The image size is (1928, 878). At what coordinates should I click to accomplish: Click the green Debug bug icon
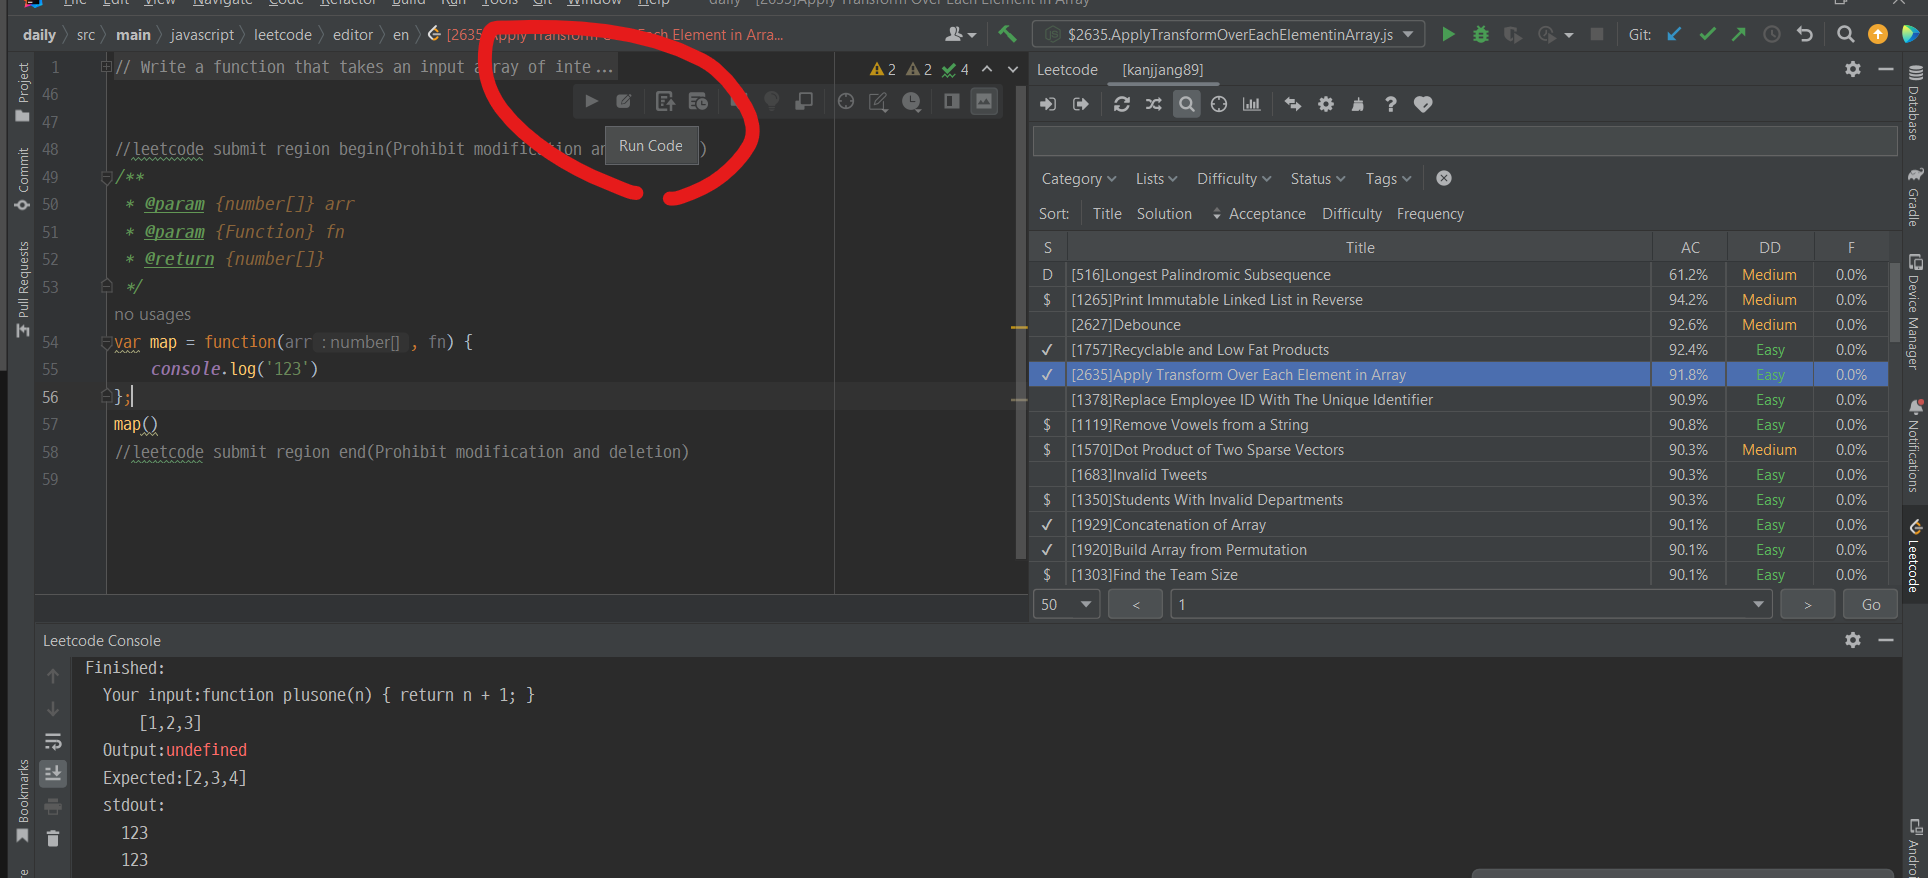1481,34
